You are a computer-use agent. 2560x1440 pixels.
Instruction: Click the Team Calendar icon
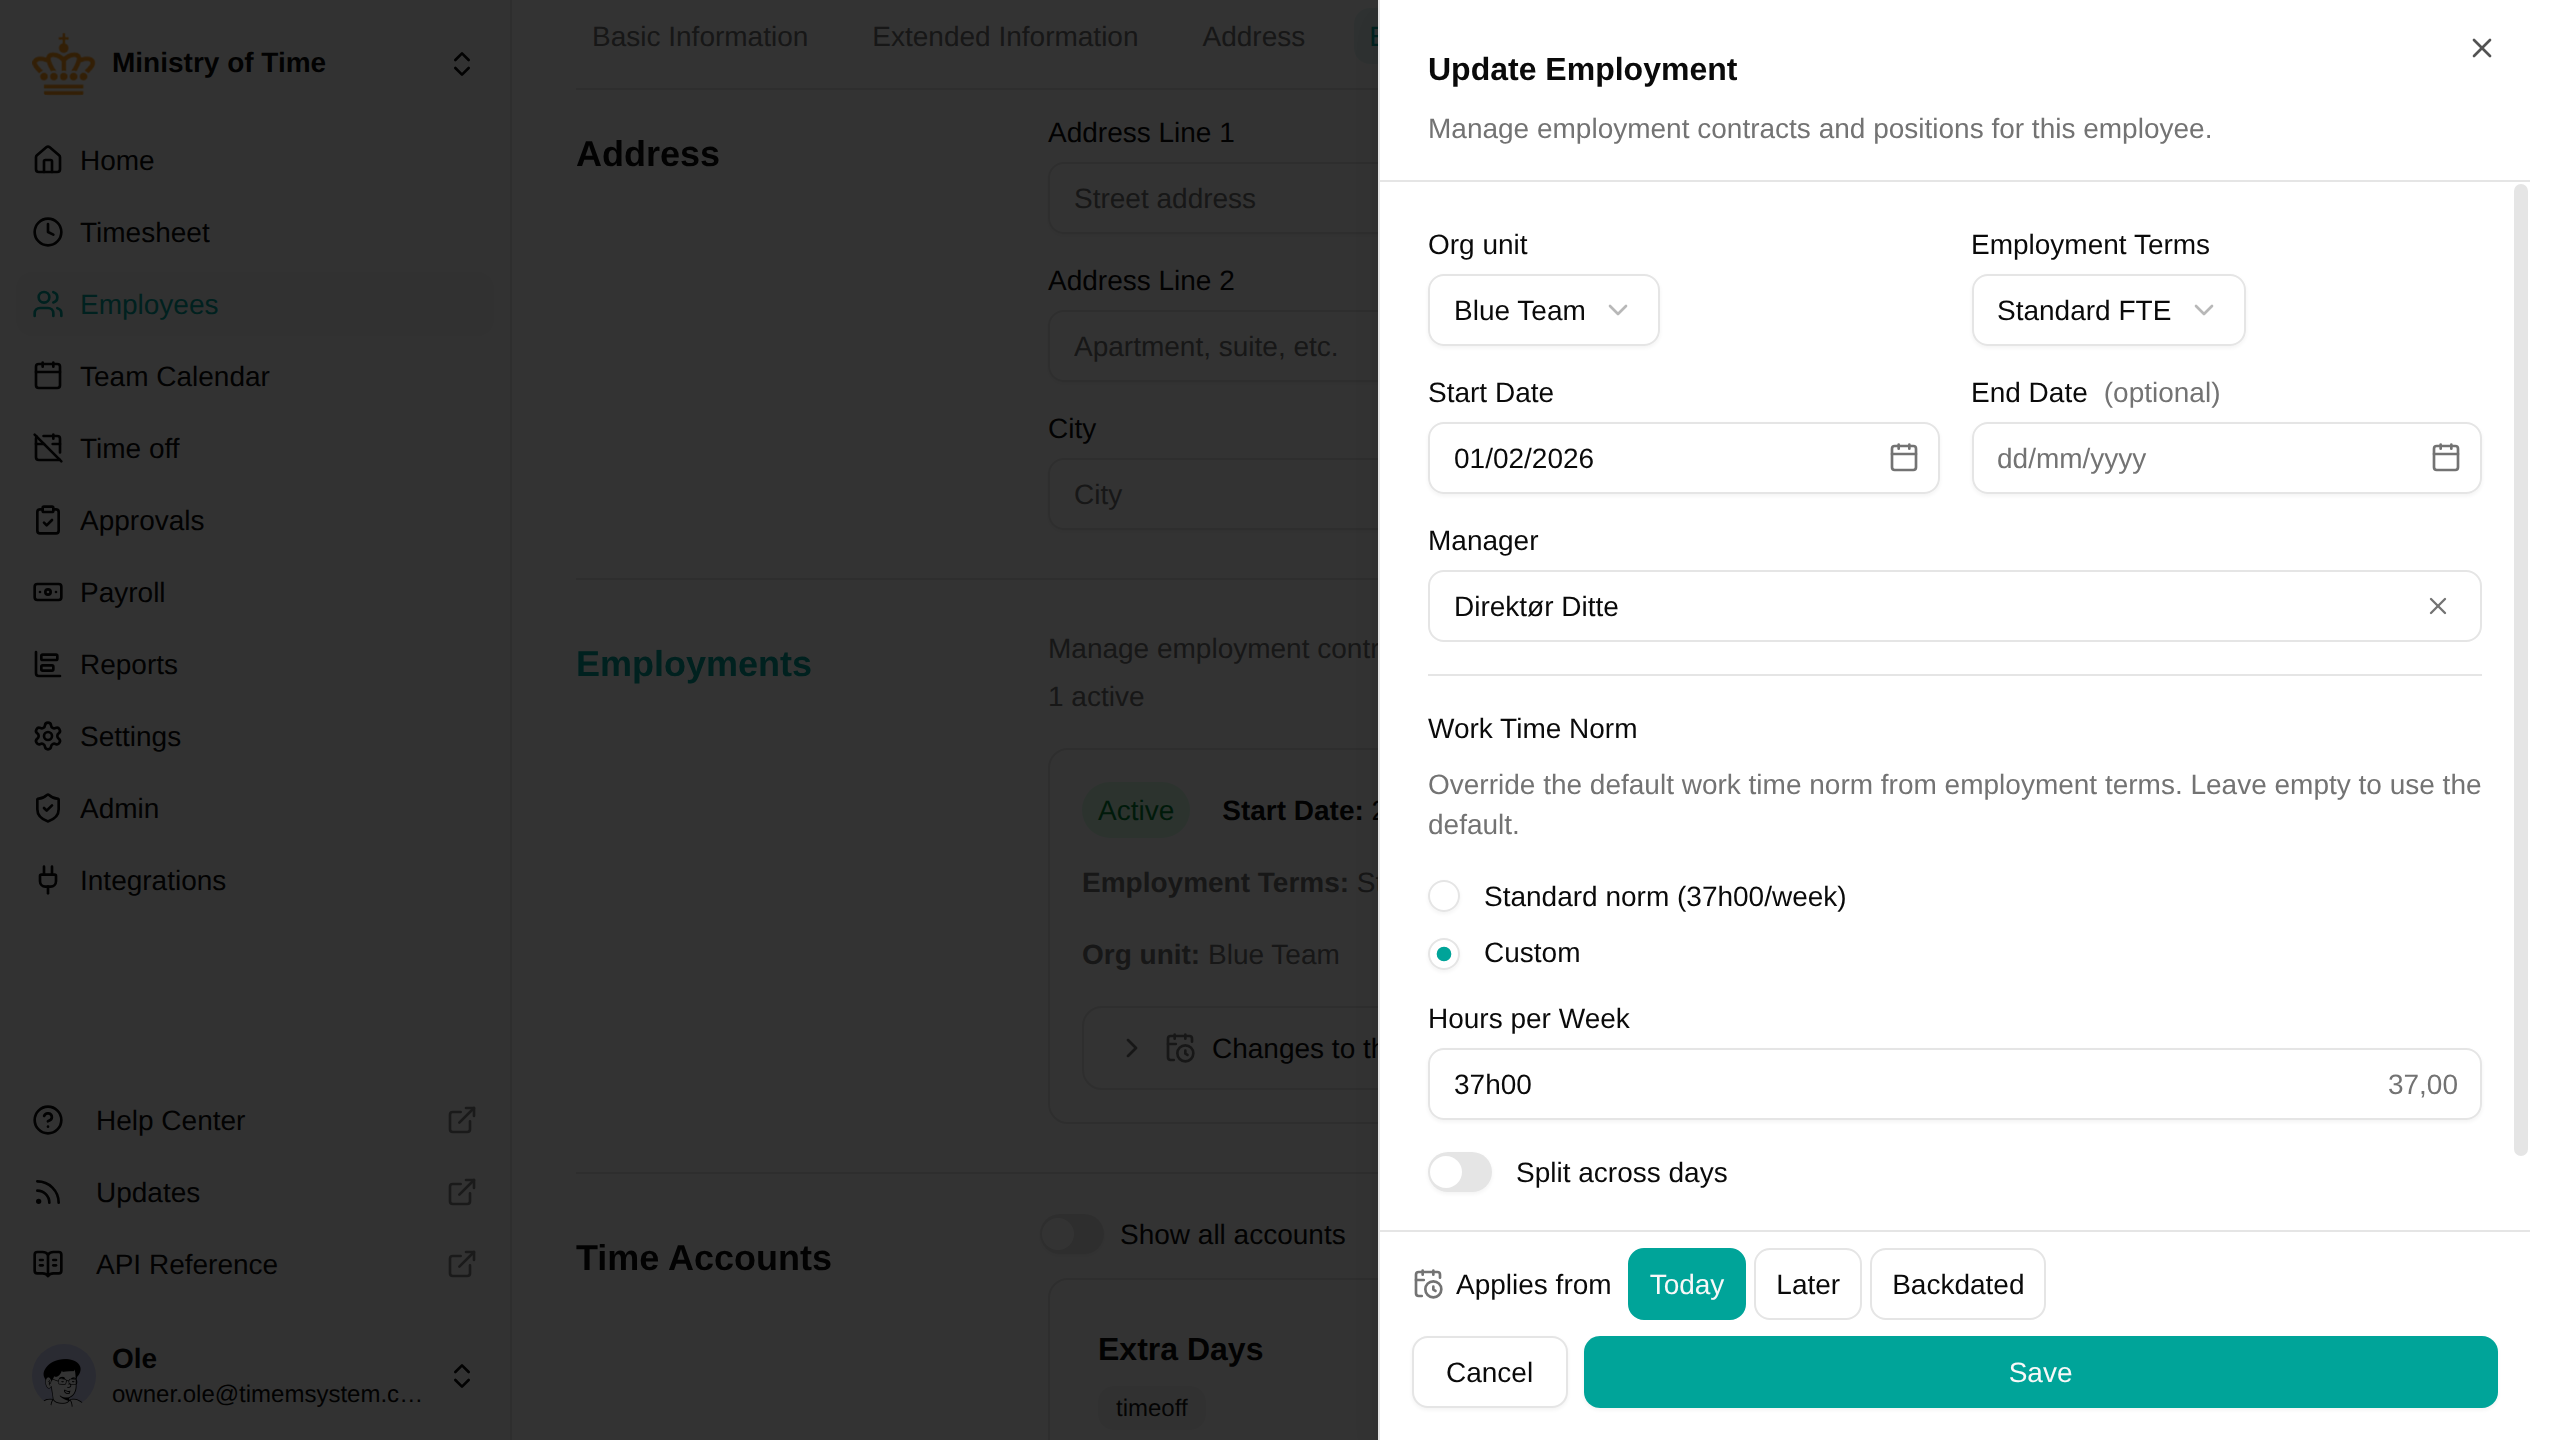(x=48, y=376)
